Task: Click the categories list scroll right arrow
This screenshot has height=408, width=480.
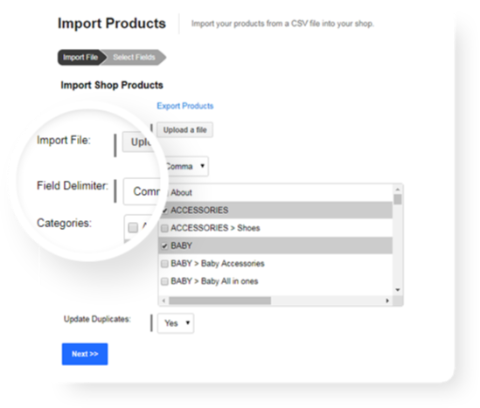Action: pos(387,301)
